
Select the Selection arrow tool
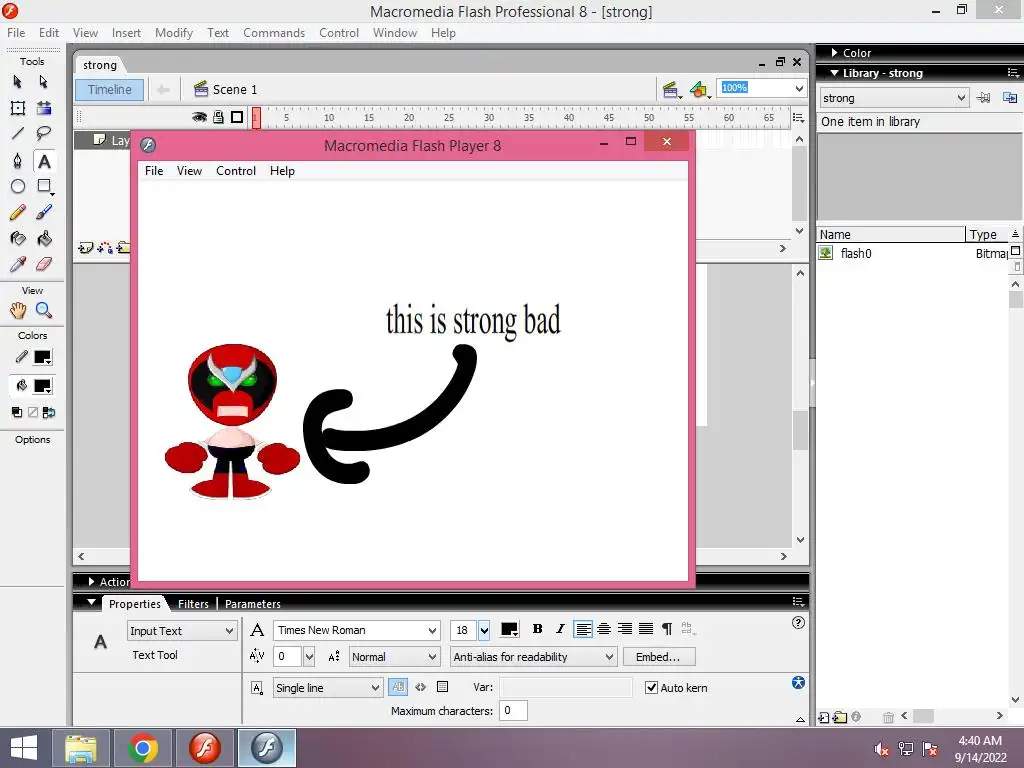[18, 82]
